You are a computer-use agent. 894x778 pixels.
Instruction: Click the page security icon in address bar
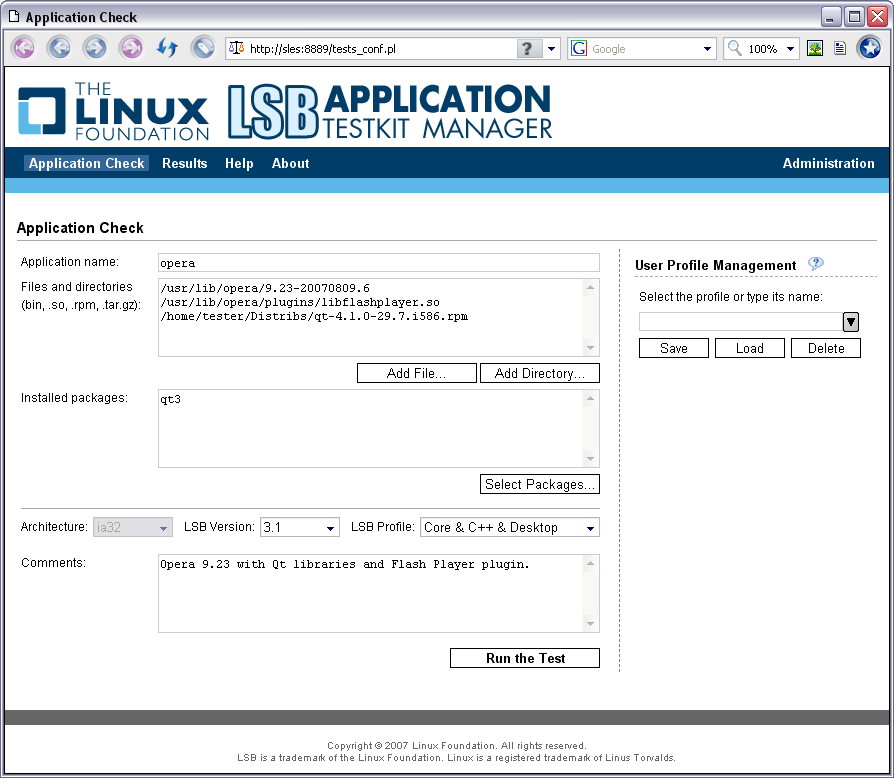237,48
